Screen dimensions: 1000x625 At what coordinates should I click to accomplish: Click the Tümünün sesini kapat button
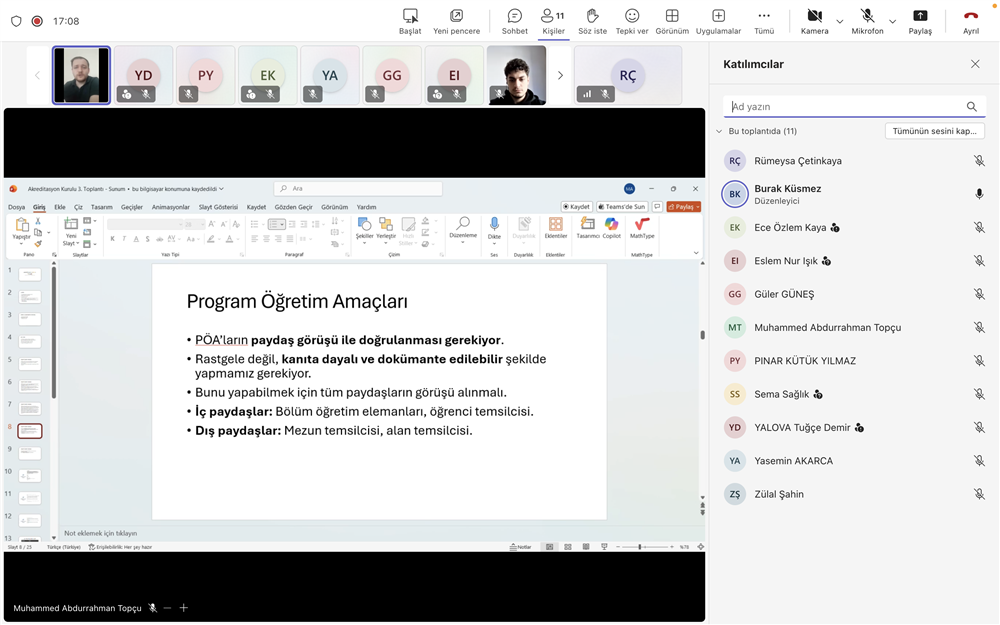tap(934, 131)
